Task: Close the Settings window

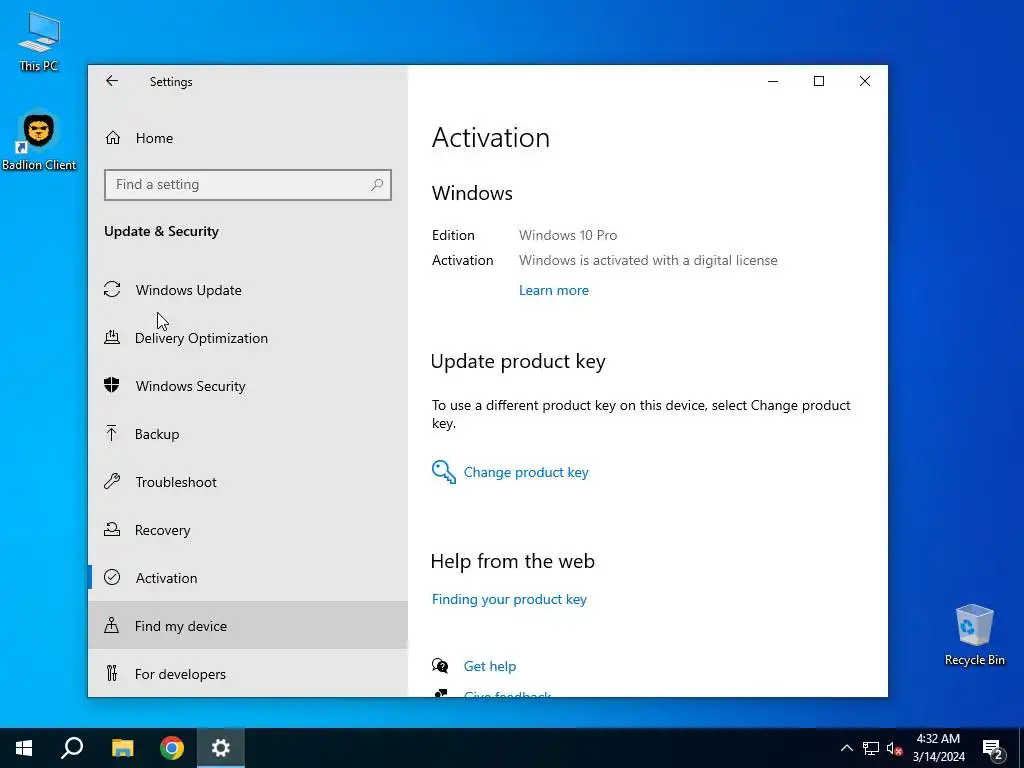Action: tap(865, 81)
